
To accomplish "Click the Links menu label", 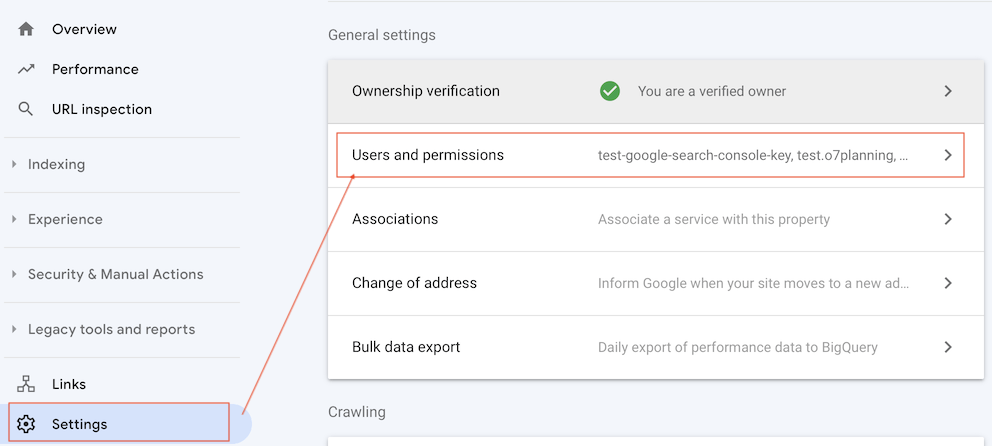I will pyautogui.click(x=69, y=384).
